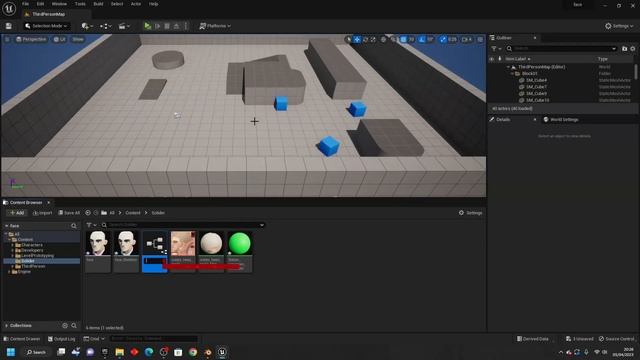Click Save All in the Content Browser

point(69,213)
